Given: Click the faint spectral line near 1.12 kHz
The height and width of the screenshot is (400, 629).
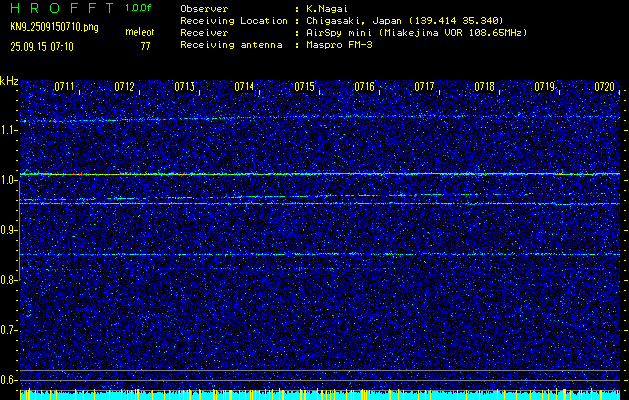Looking at the screenshot, I should pos(320,119).
